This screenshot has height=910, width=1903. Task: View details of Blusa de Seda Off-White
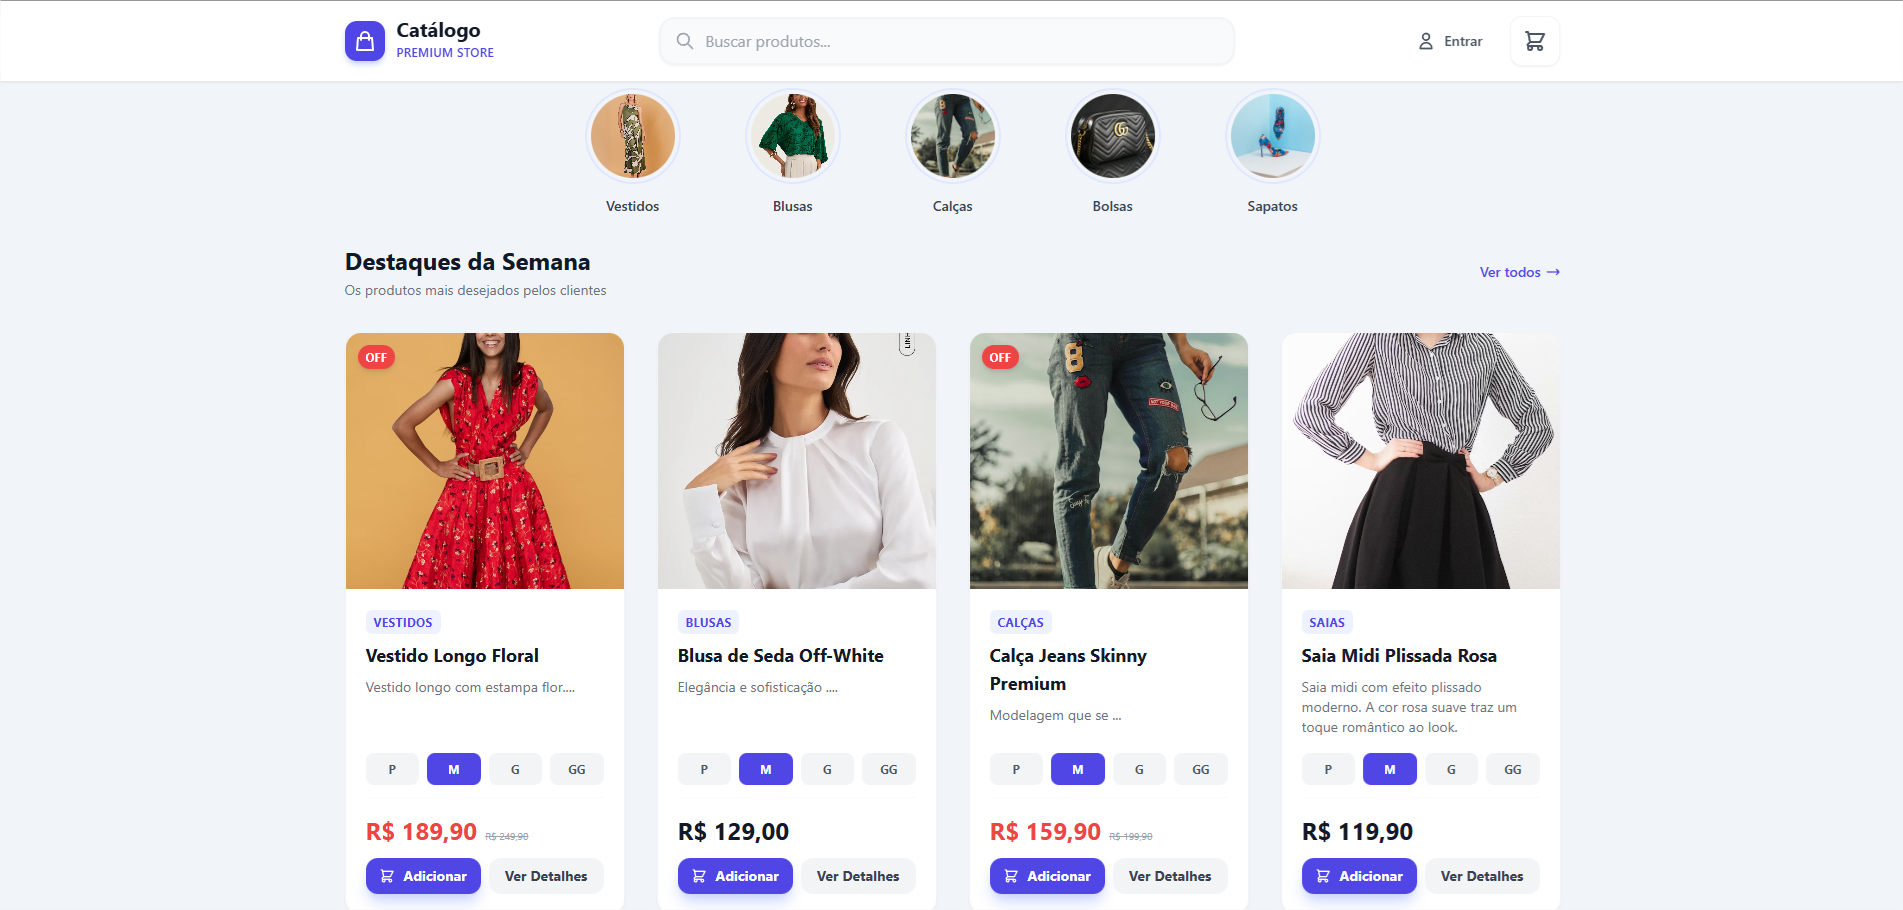[857, 876]
